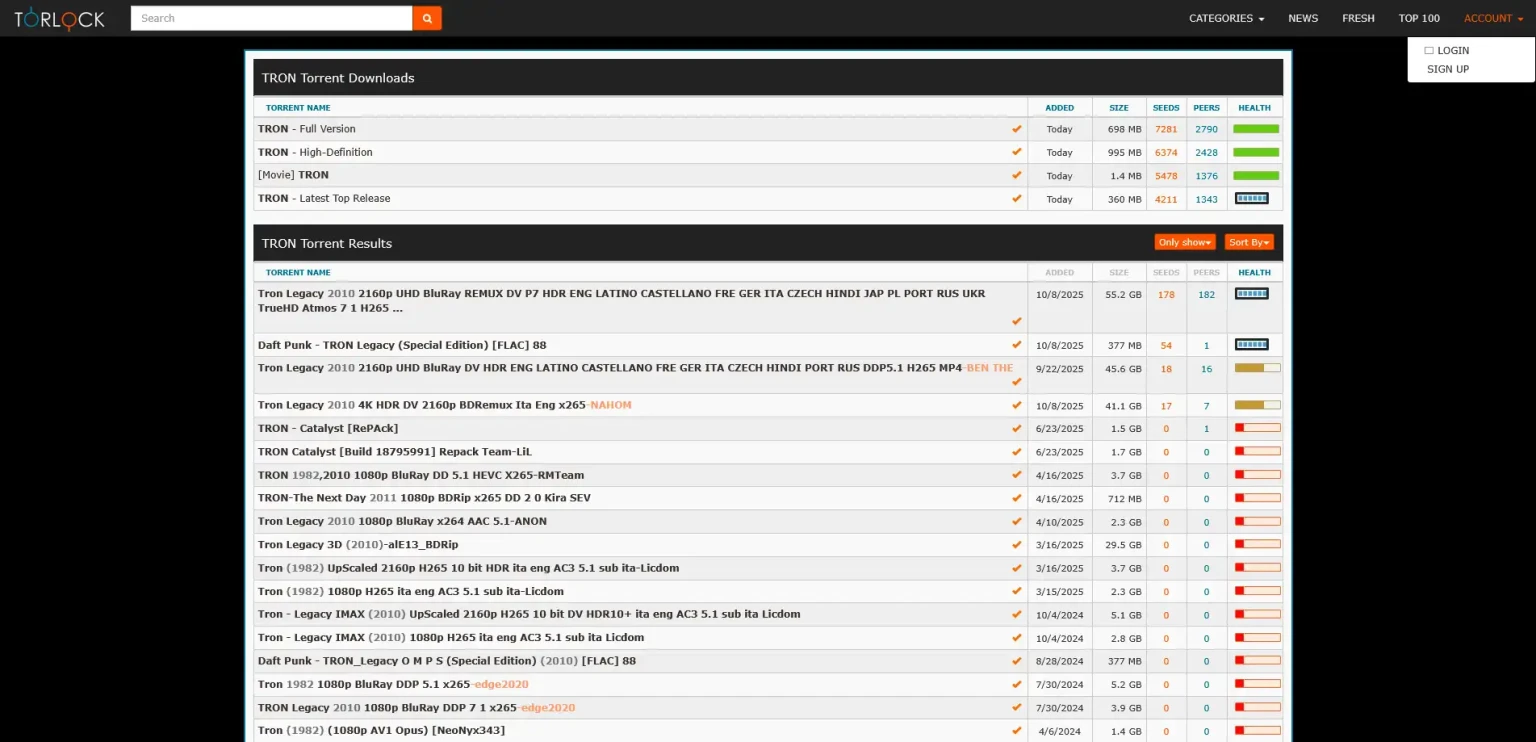Click checkmark on Tron Legacy NAHOM row
Image resolution: width=1536 pixels, height=742 pixels.
pos(1017,405)
